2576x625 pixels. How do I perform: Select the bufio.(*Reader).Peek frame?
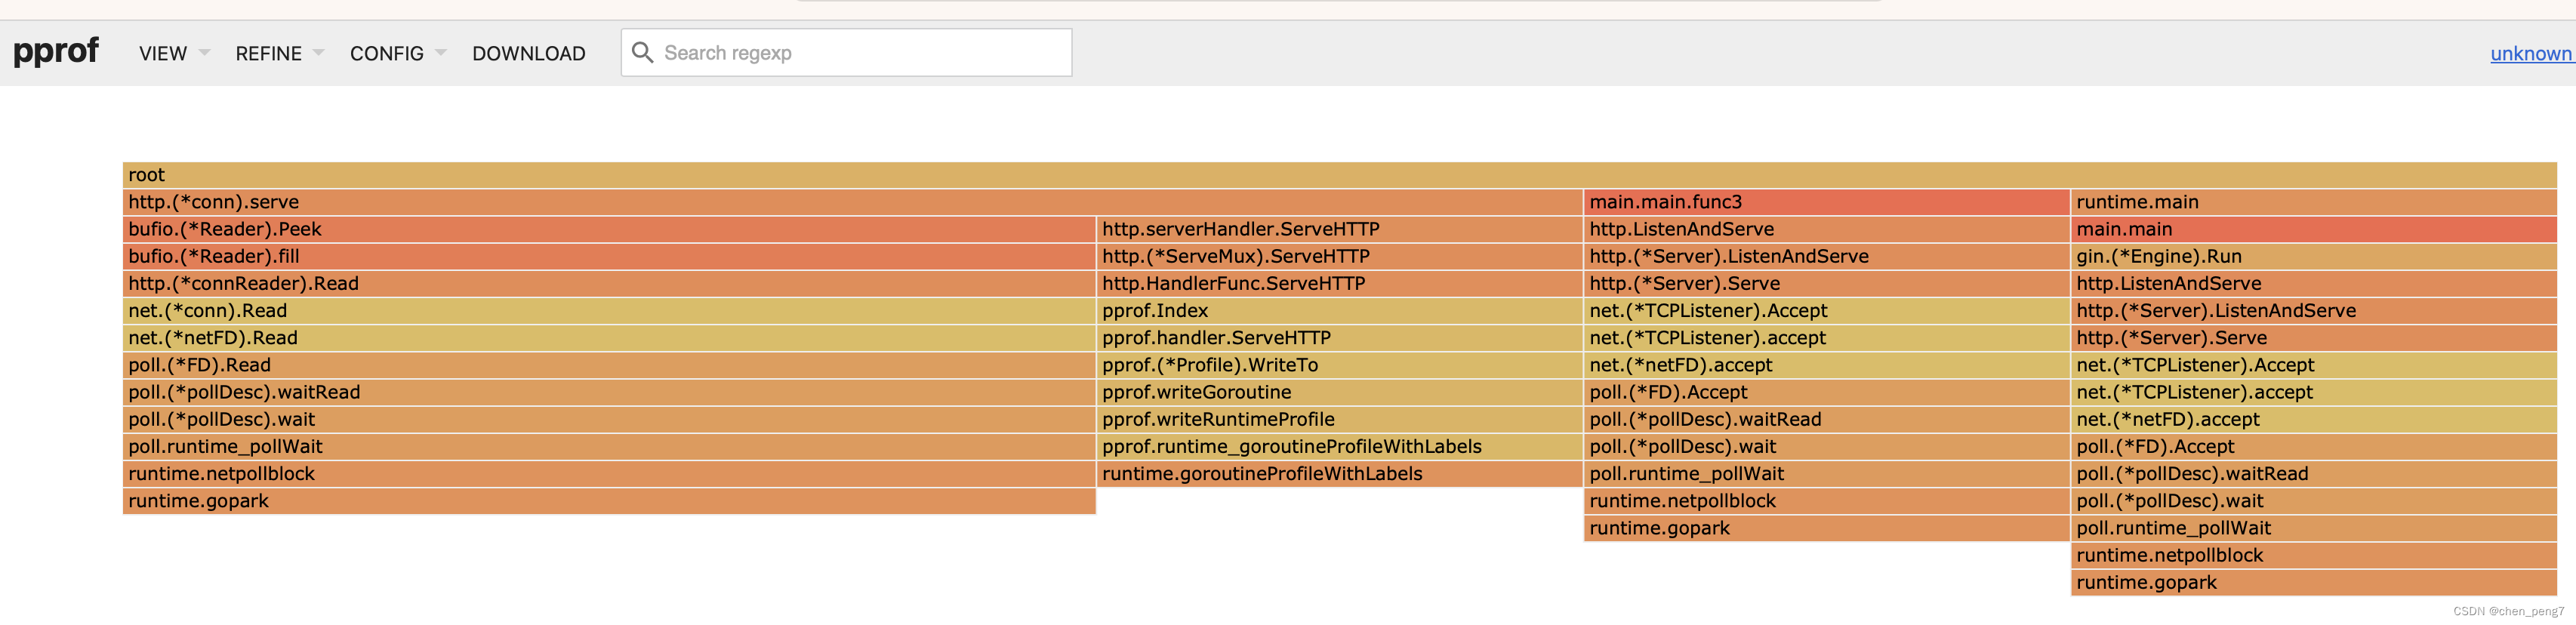(609, 229)
